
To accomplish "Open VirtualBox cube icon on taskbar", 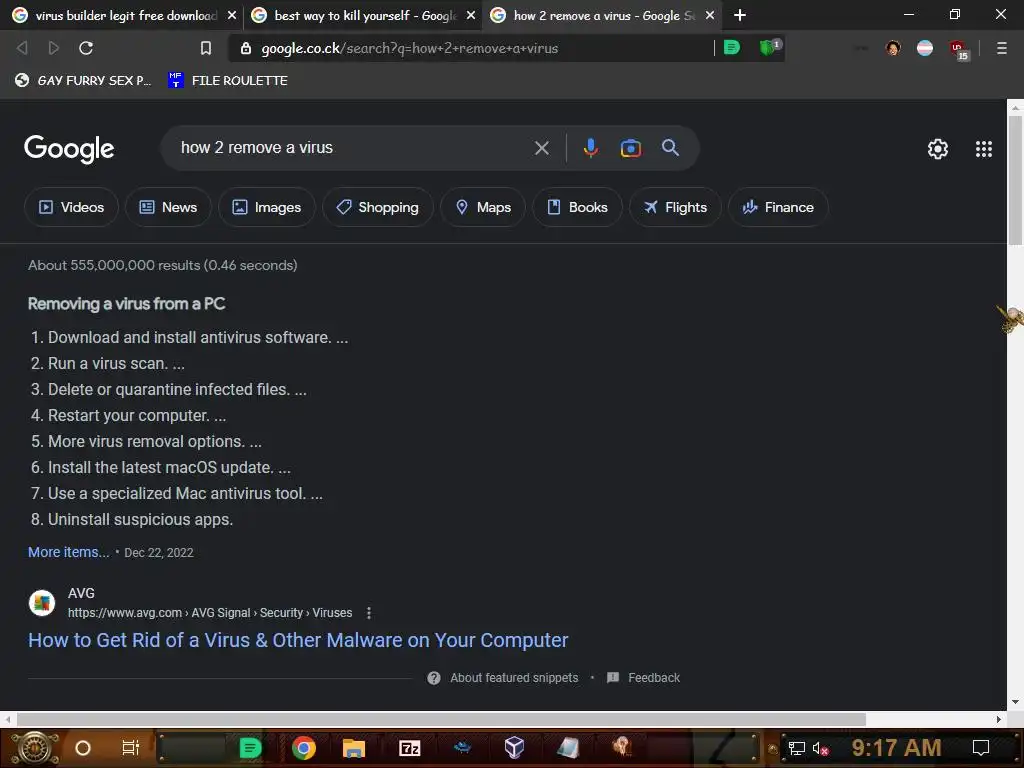I will coord(515,747).
